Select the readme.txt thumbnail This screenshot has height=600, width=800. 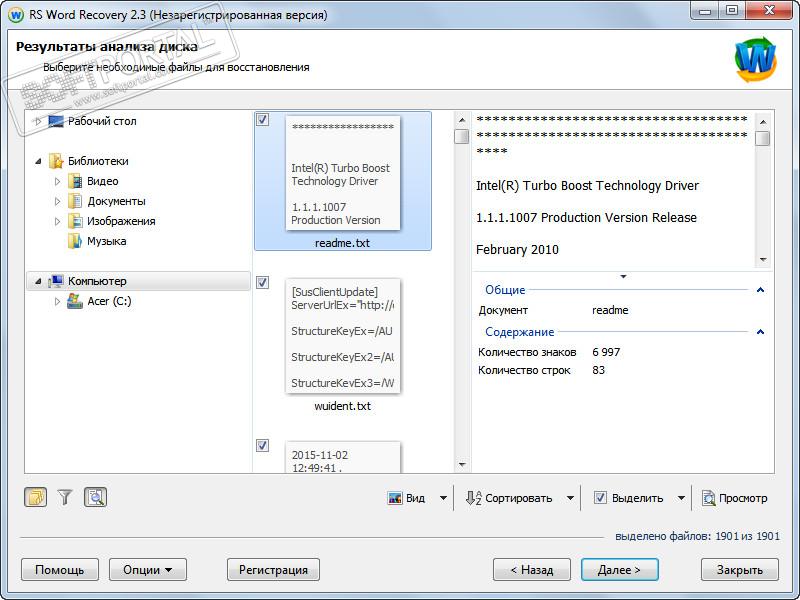[x=343, y=173]
